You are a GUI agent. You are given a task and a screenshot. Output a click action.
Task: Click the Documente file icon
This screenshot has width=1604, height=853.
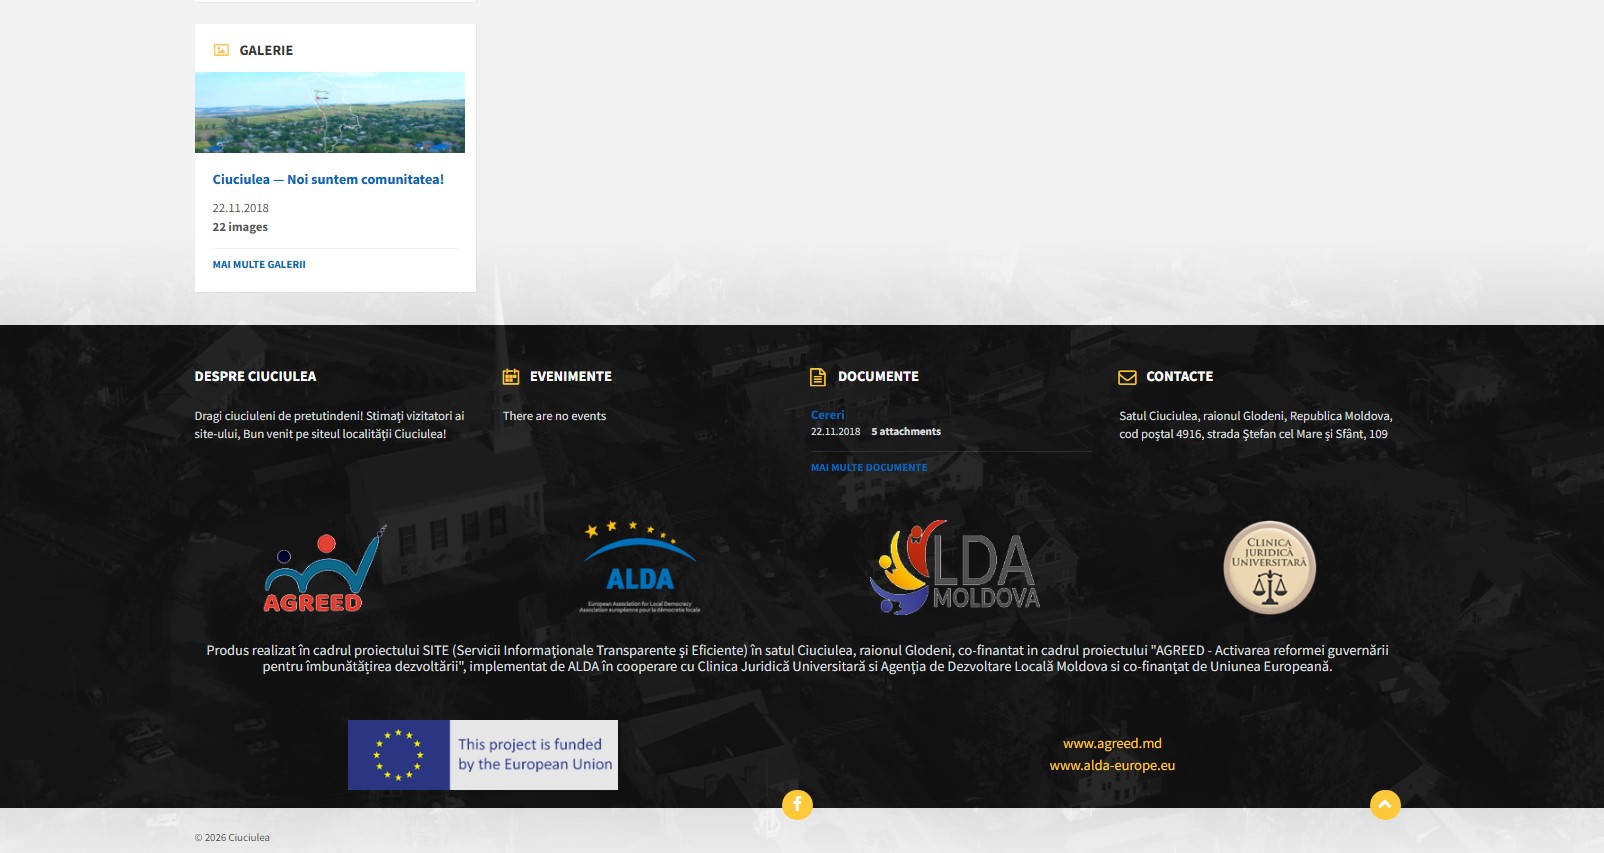[x=818, y=377]
